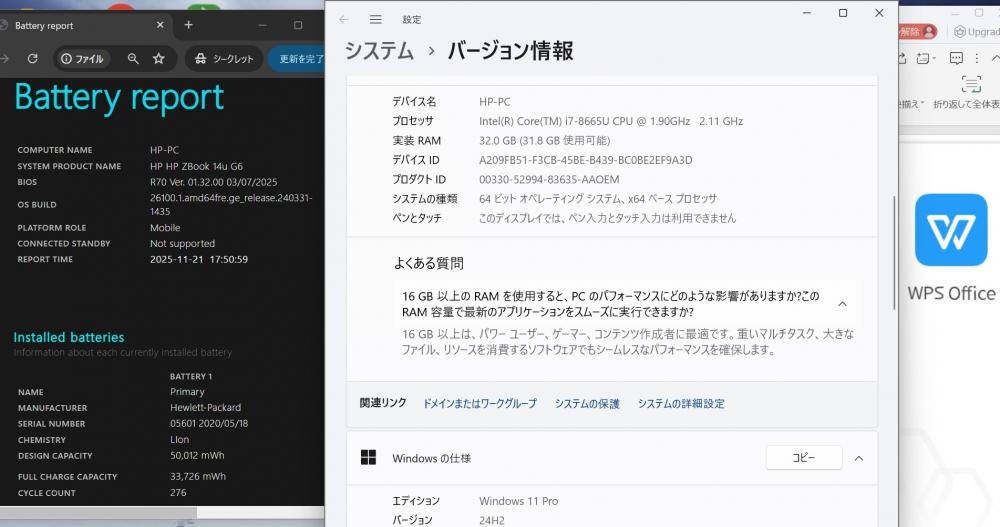Select HP HP ZBook 14u G6 product name
Viewport: 1000px width, 527px height.
click(196, 166)
